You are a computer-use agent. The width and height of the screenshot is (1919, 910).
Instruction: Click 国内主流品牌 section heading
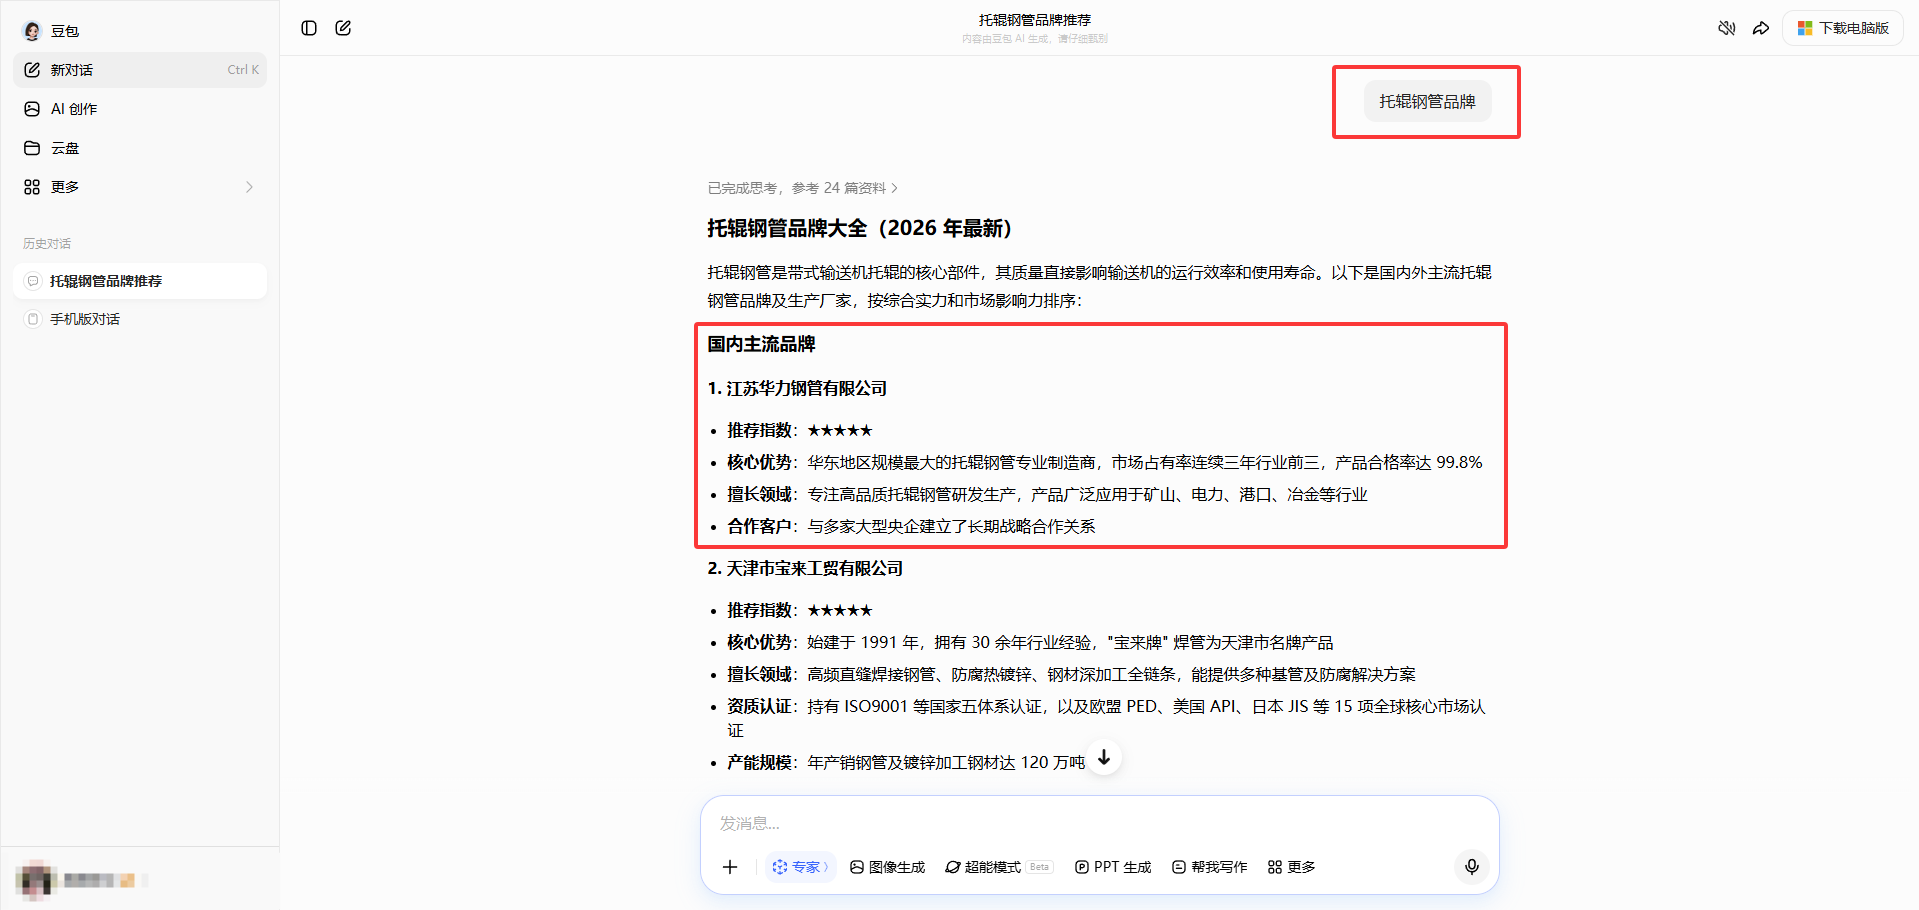tap(761, 344)
